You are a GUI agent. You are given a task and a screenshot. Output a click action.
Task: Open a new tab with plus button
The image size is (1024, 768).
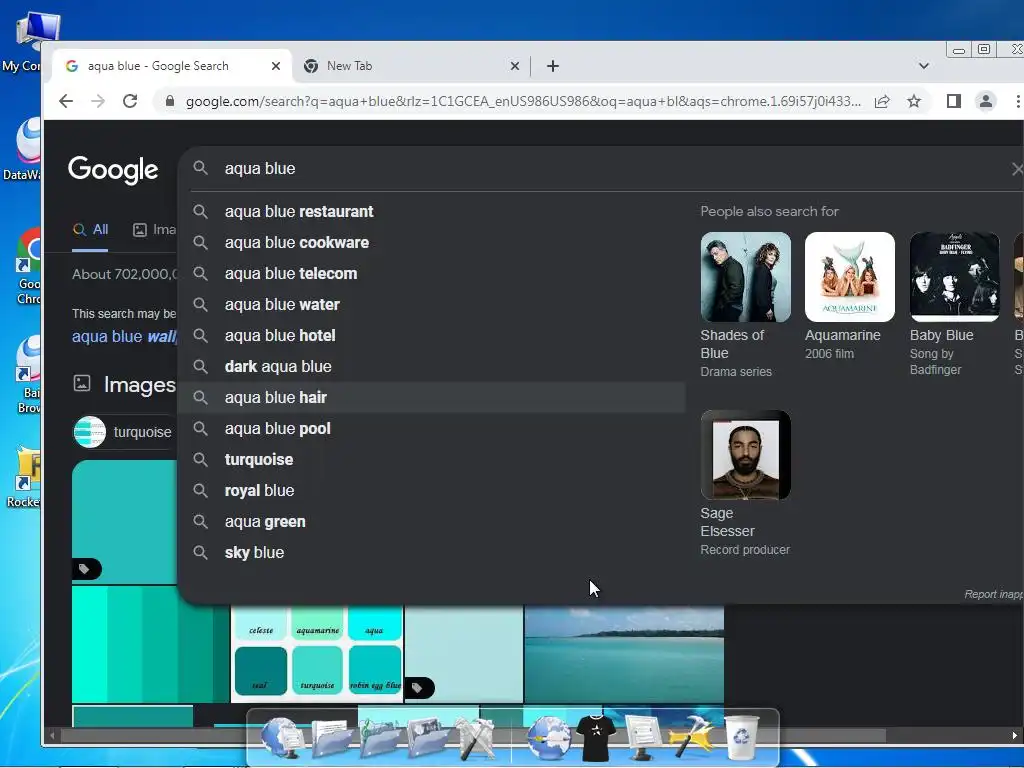552,66
